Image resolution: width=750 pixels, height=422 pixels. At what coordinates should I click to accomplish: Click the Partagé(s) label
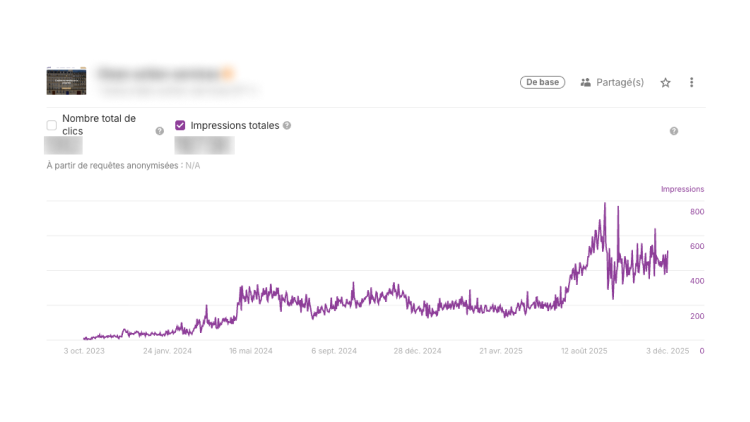point(620,82)
